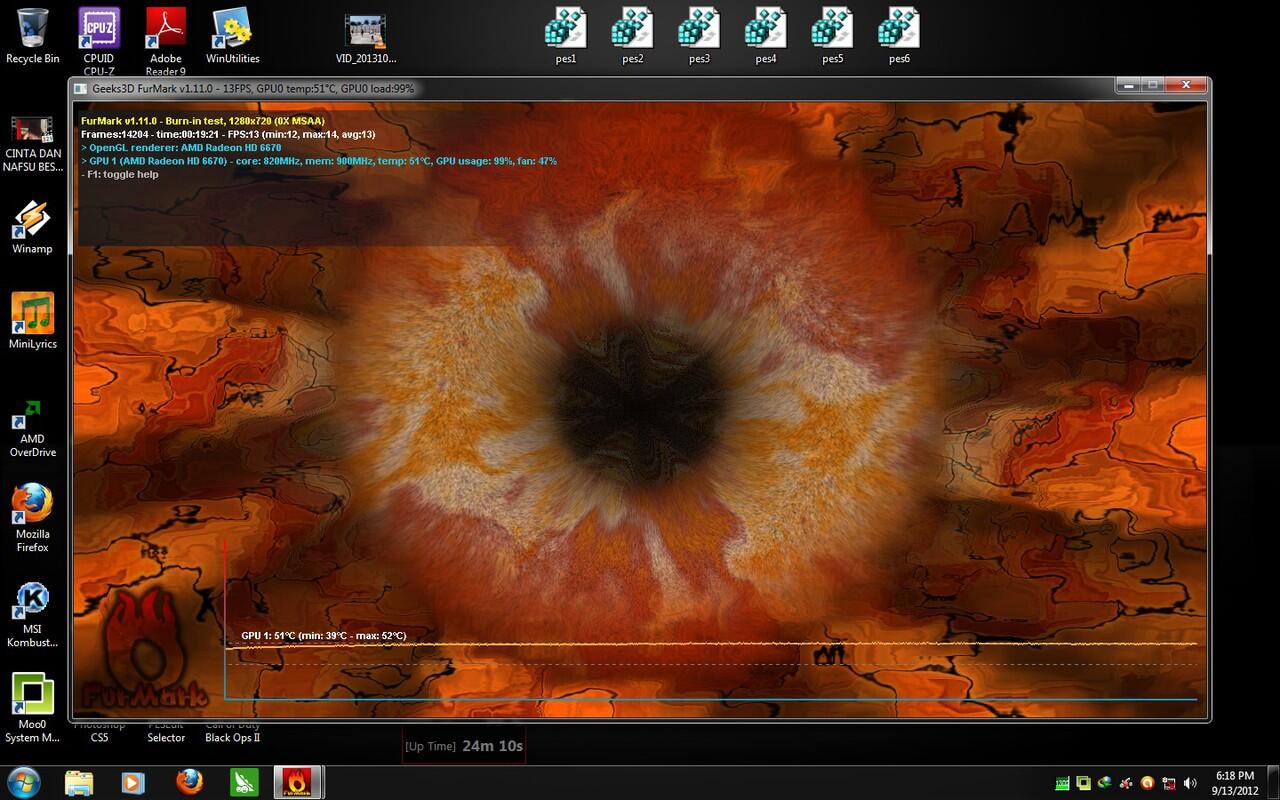
Task: Open the Adobe Reader 9 shortcut
Action: click(166, 42)
